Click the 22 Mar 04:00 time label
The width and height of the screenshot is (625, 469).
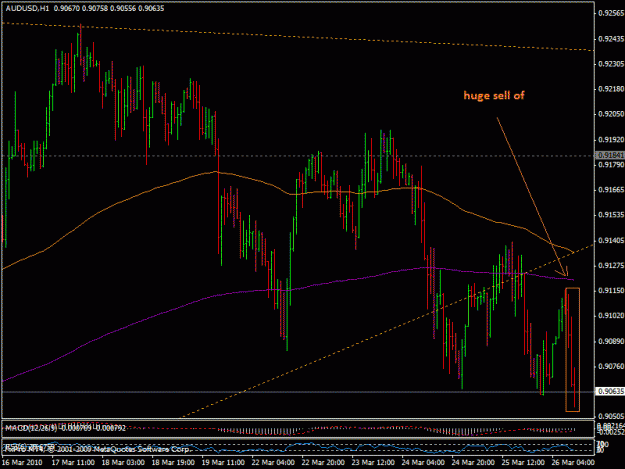273,463
